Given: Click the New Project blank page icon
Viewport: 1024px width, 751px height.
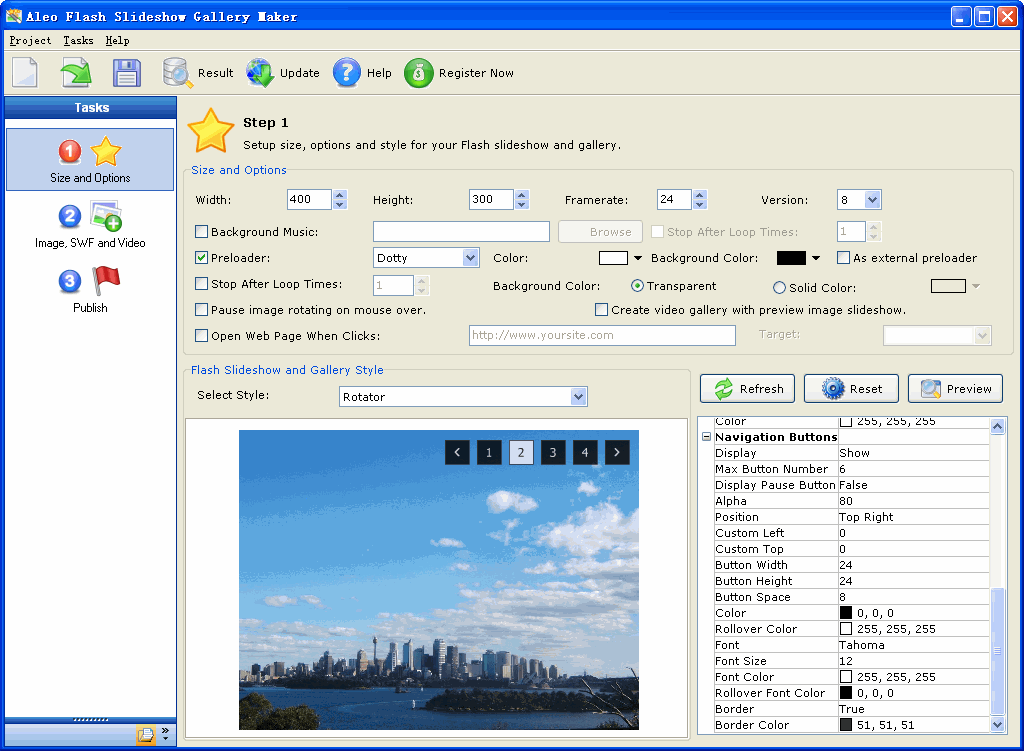Looking at the screenshot, I should coord(25,73).
